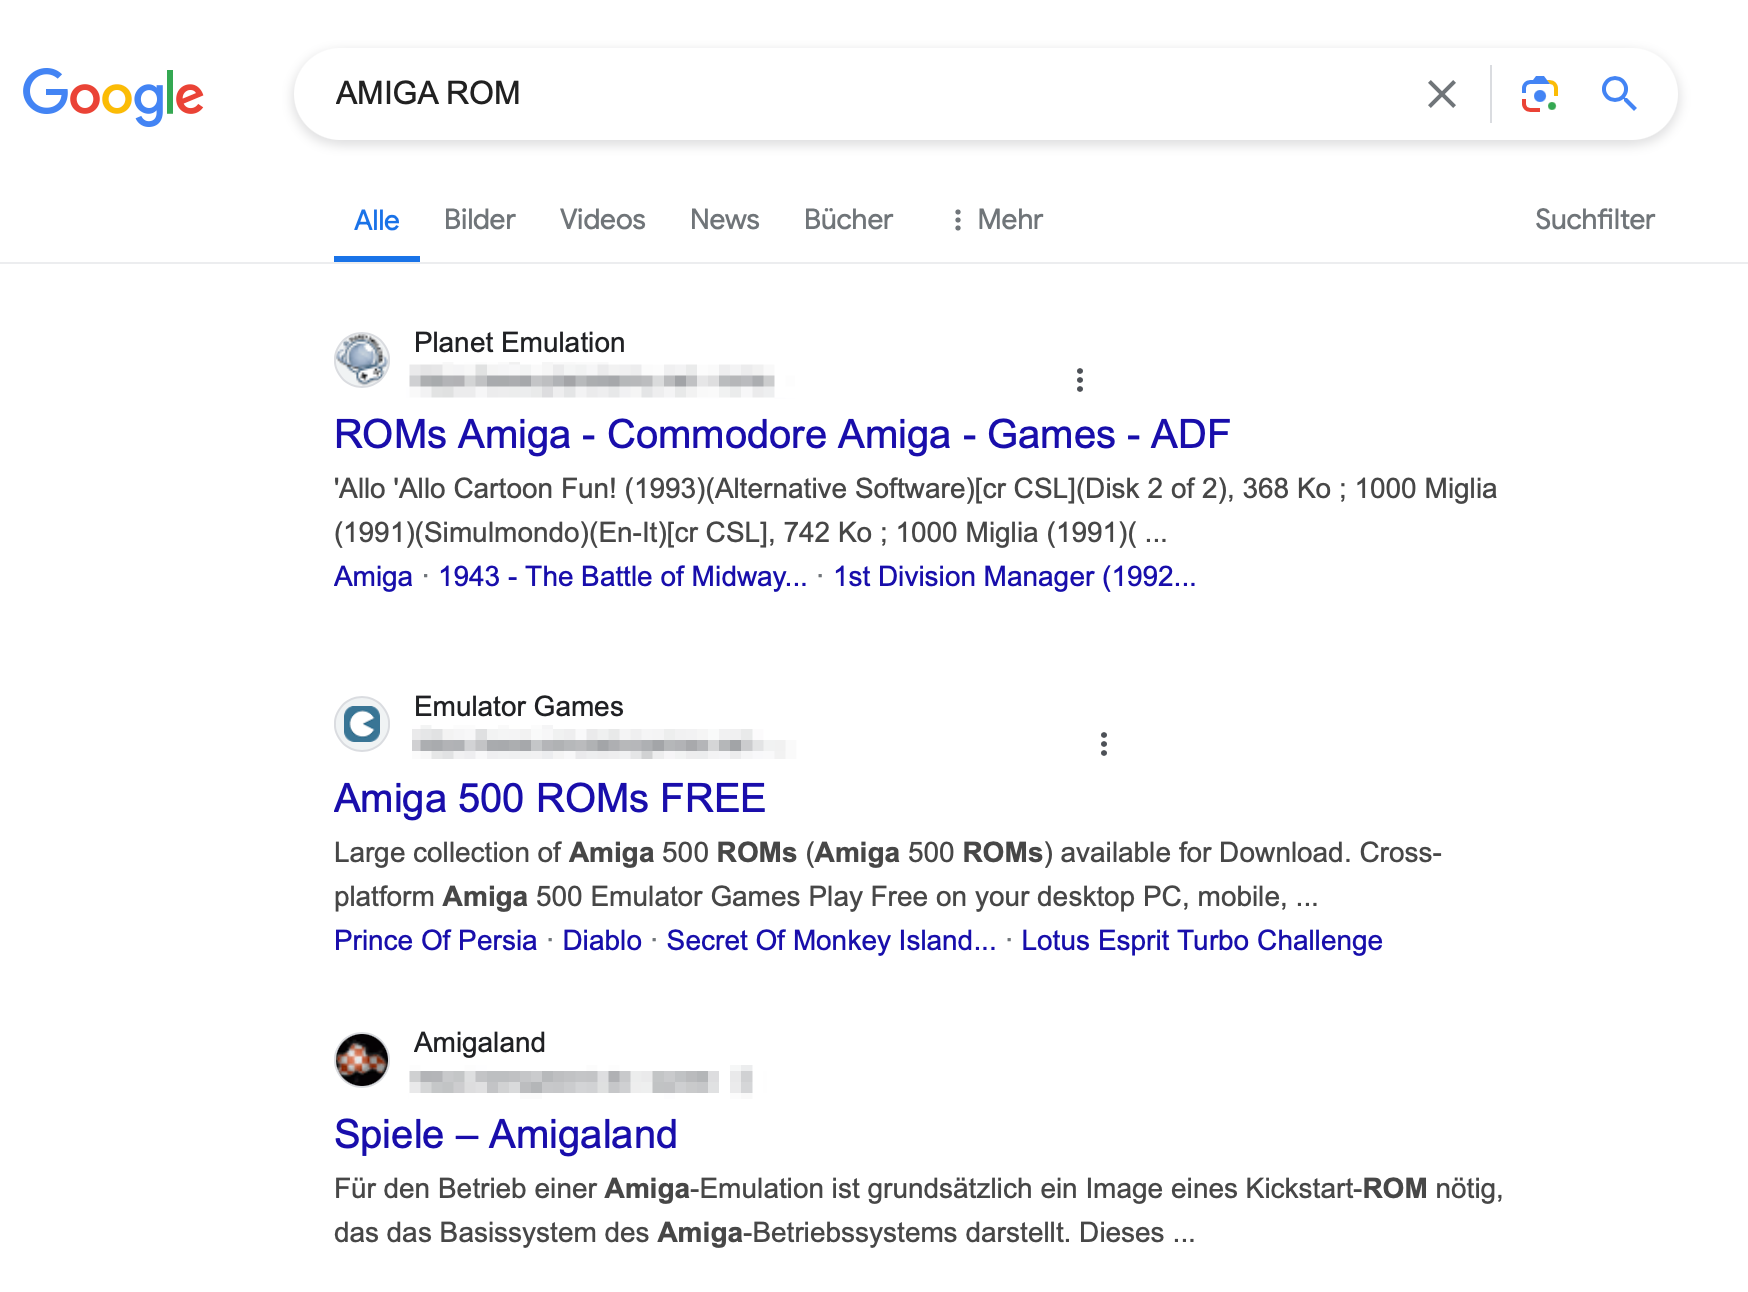
Task: Click the Emulator Games site name
Action: pos(519,707)
